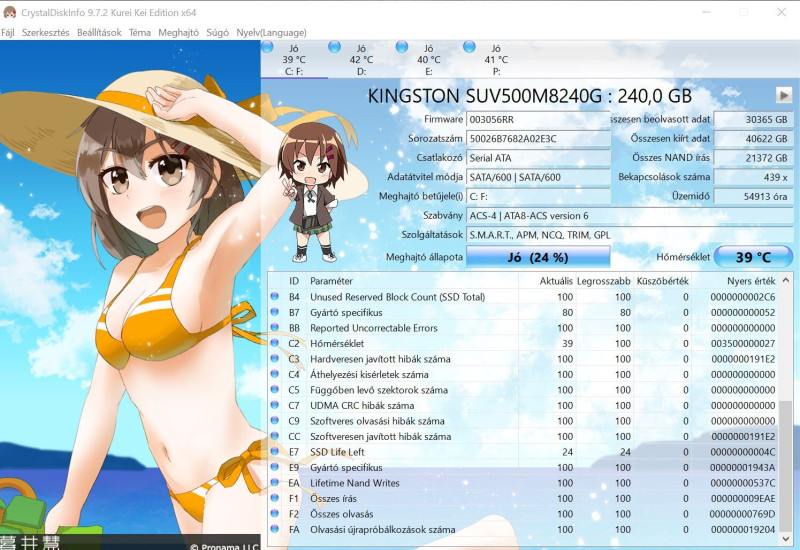Click total read value 30365 GB
Image resolution: width=800 pixels, height=550 pixels.
753,119
